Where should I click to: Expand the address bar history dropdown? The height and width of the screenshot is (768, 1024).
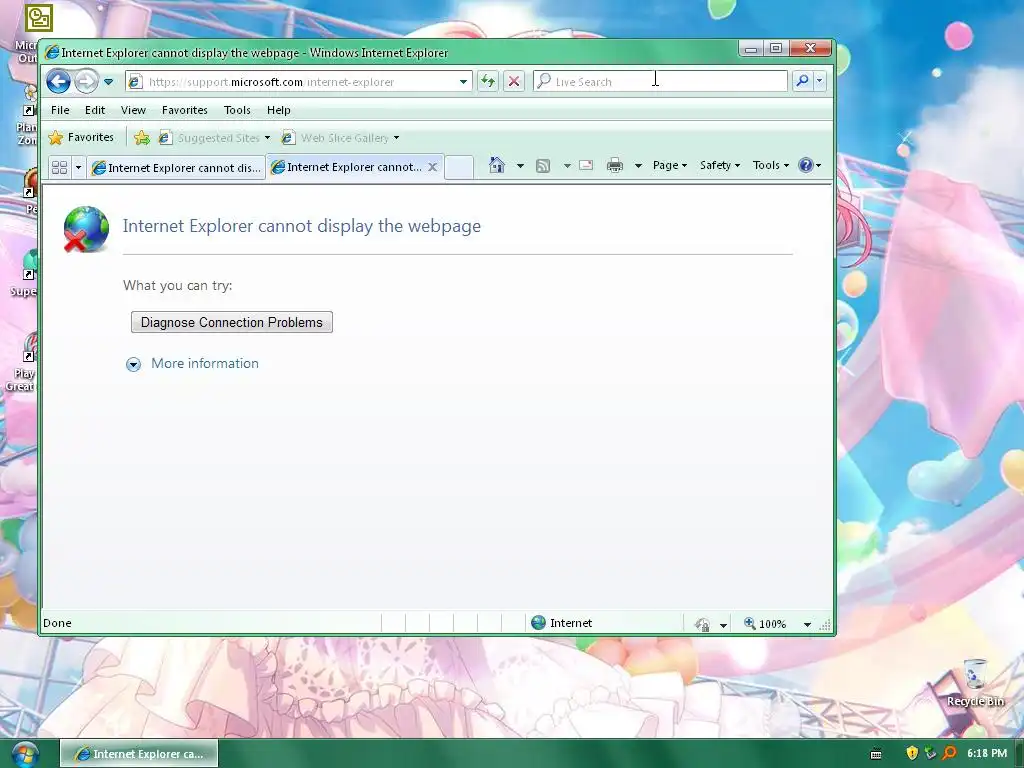click(463, 82)
